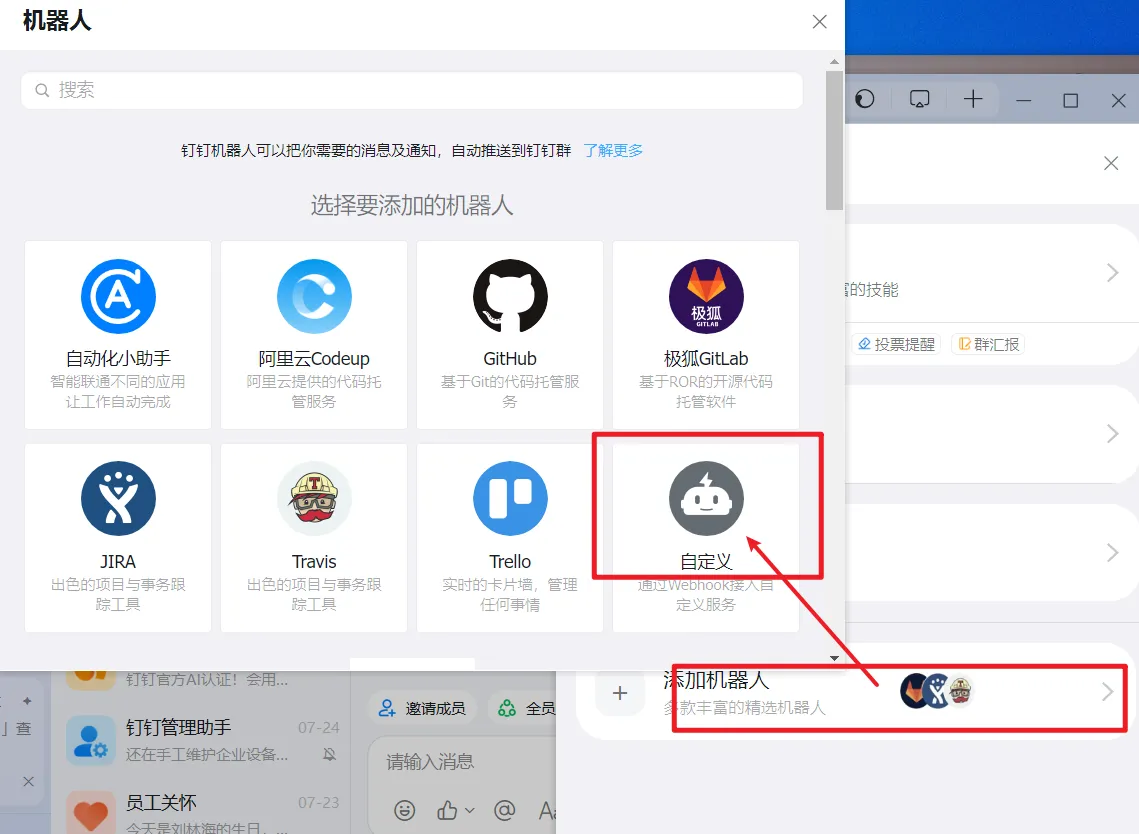
Task: Close the 机器人 dialog
Action: pyautogui.click(x=819, y=22)
